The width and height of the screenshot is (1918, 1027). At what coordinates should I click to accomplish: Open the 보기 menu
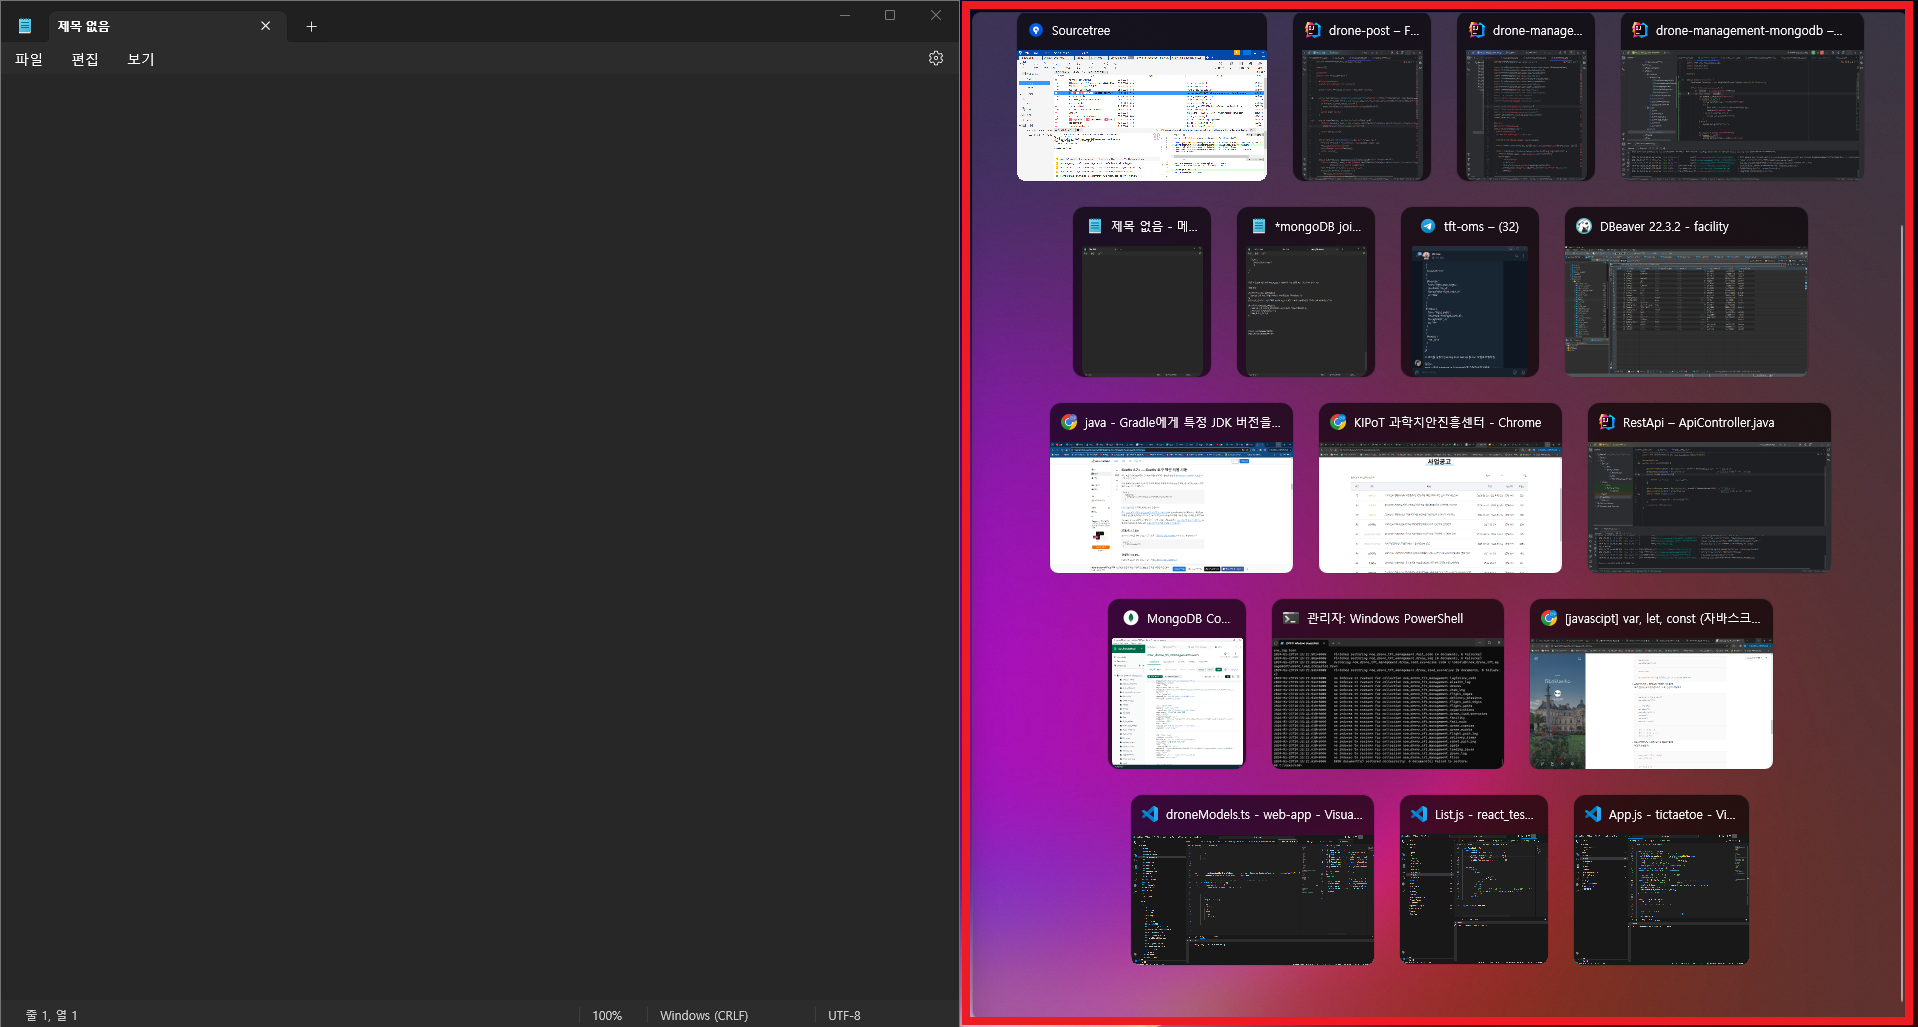click(x=141, y=59)
